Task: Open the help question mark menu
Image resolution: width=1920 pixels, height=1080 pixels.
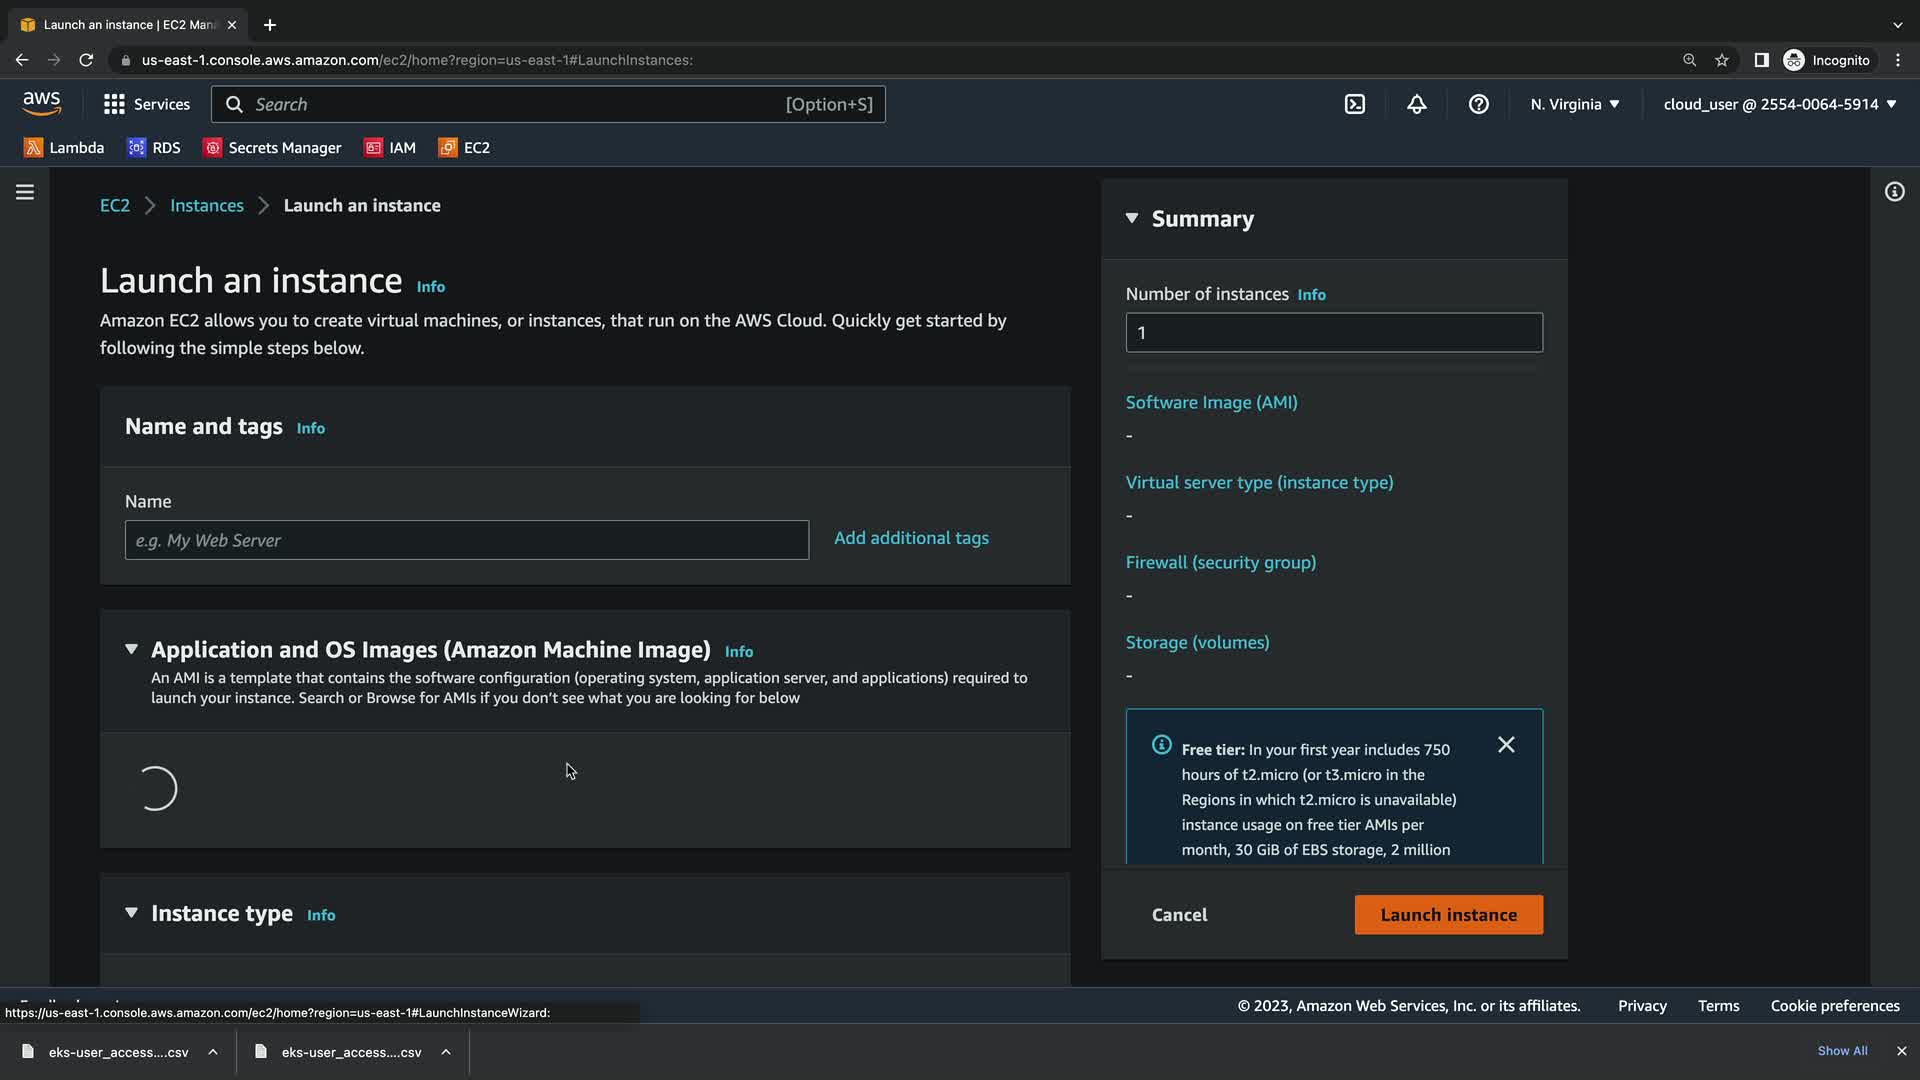Action: point(1478,104)
